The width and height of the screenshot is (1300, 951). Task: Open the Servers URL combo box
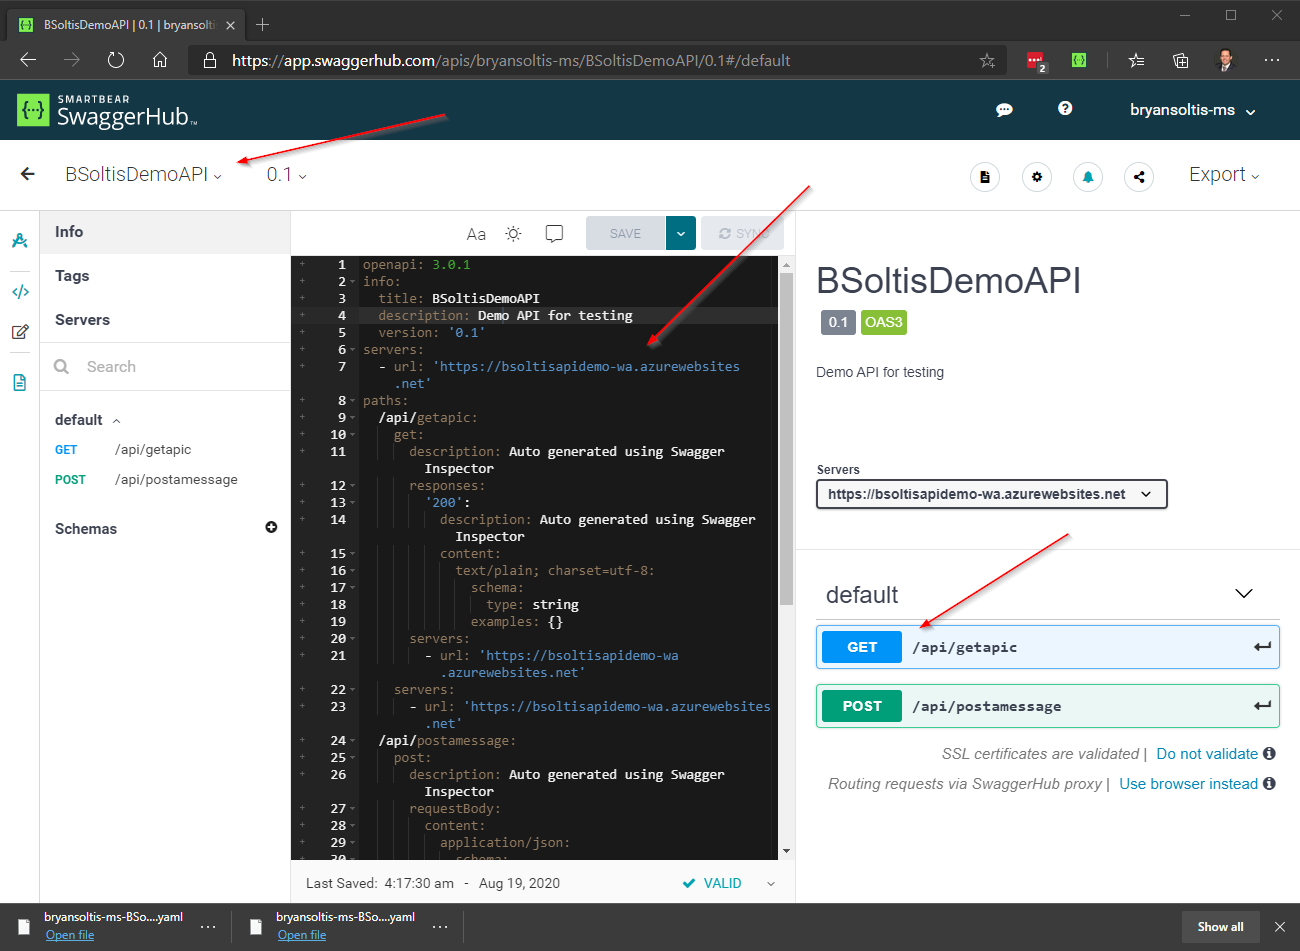click(991, 494)
